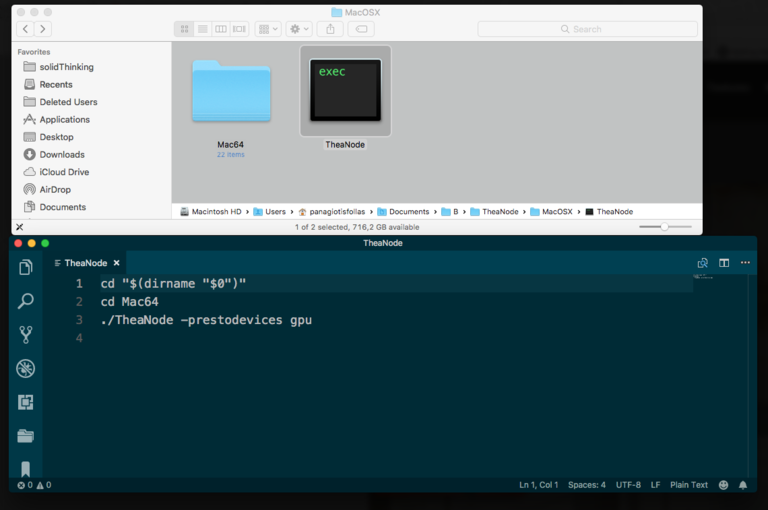This screenshot has height=510, width=768.
Task: Adjust the Finder icon size slider
Action: (x=665, y=227)
